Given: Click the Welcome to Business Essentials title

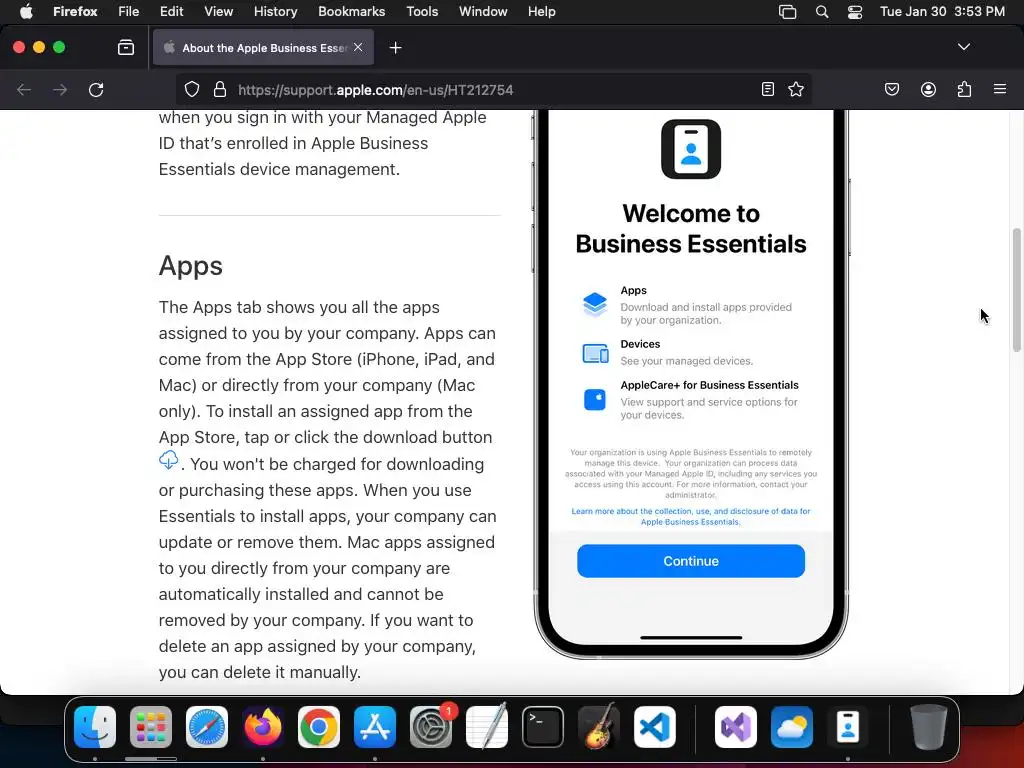Looking at the screenshot, I should pyautogui.click(x=691, y=229).
